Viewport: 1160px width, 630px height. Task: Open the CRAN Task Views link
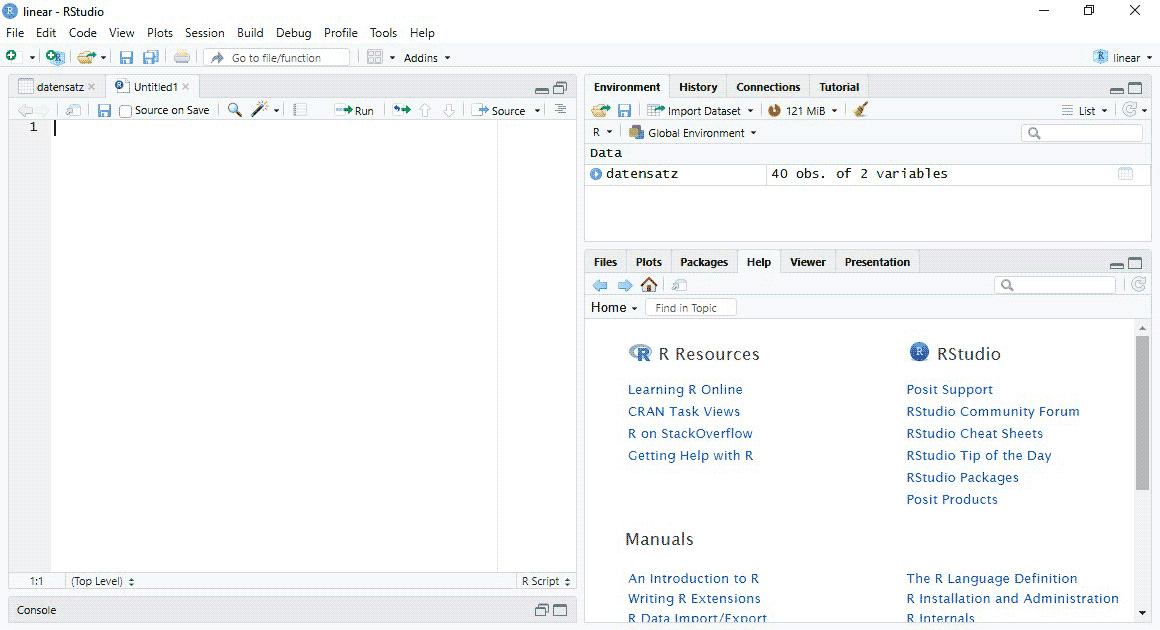point(684,412)
